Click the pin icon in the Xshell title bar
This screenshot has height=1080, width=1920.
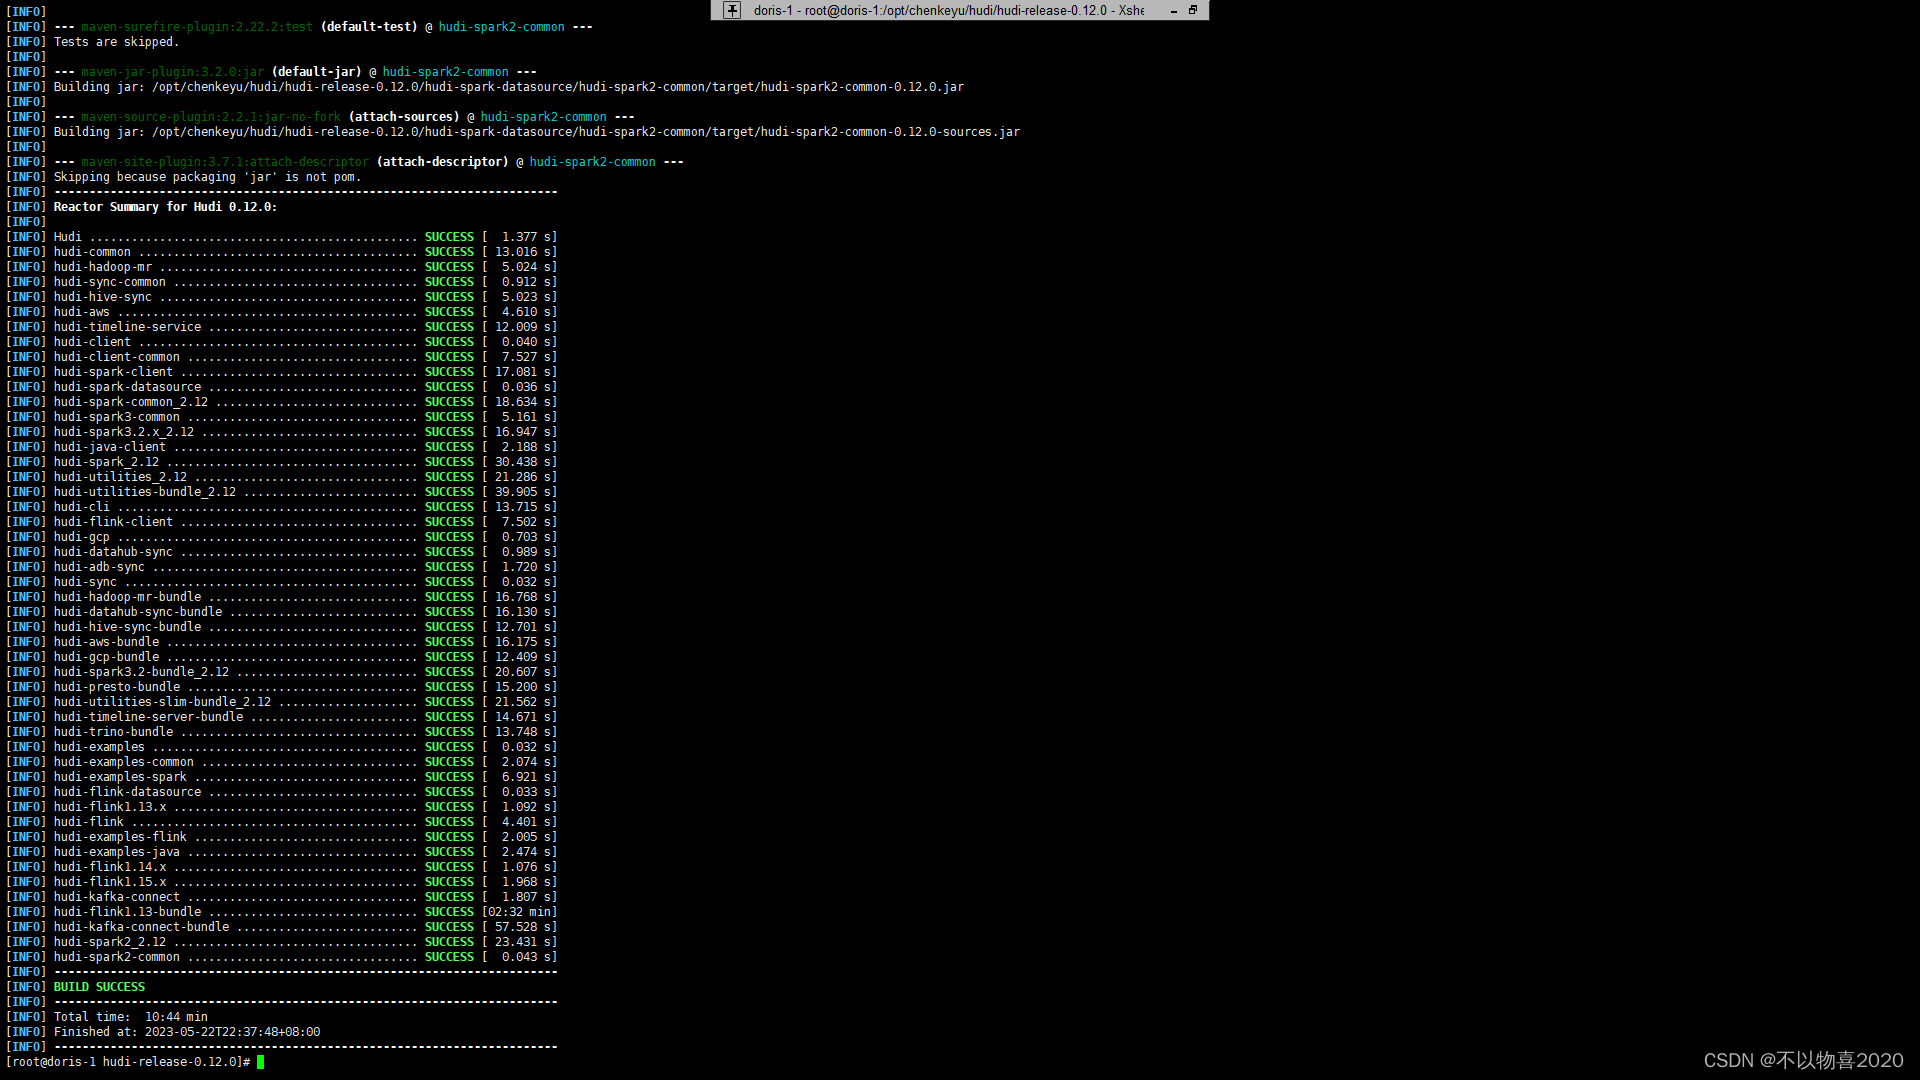click(x=732, y=10)
